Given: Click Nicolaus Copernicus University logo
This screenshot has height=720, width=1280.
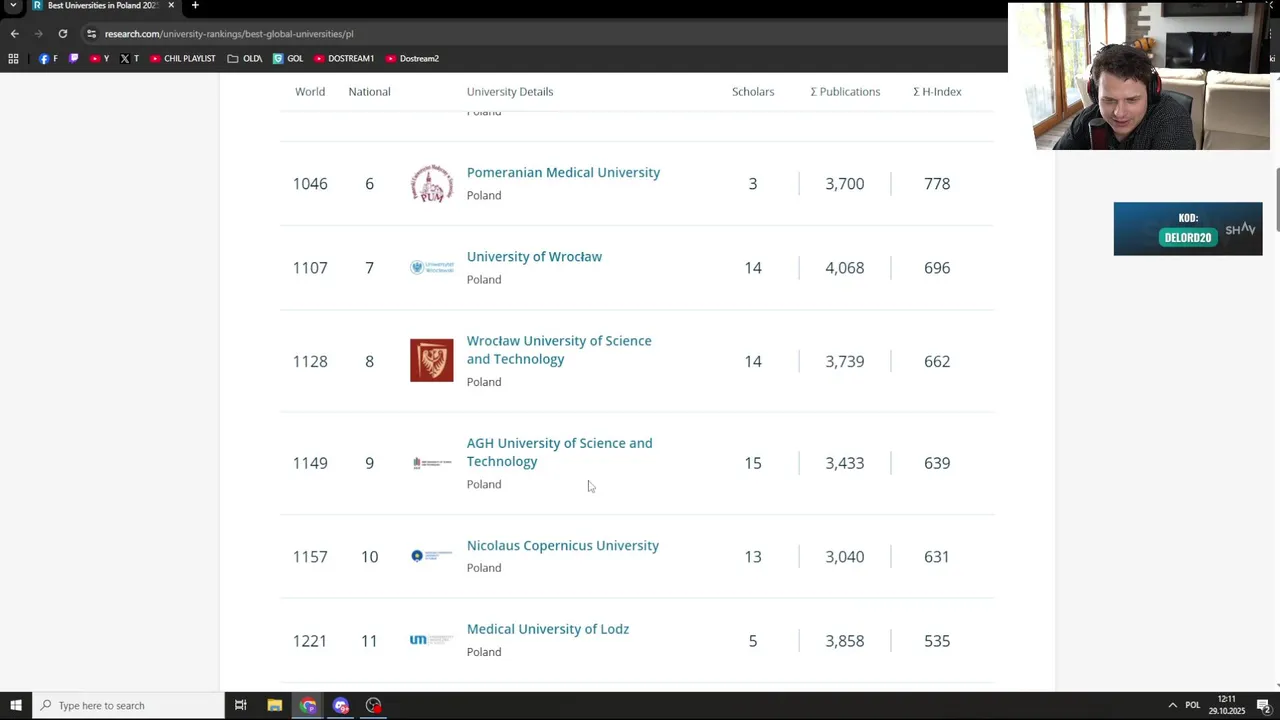Looking at the screenshot, I should pos(432,556).
